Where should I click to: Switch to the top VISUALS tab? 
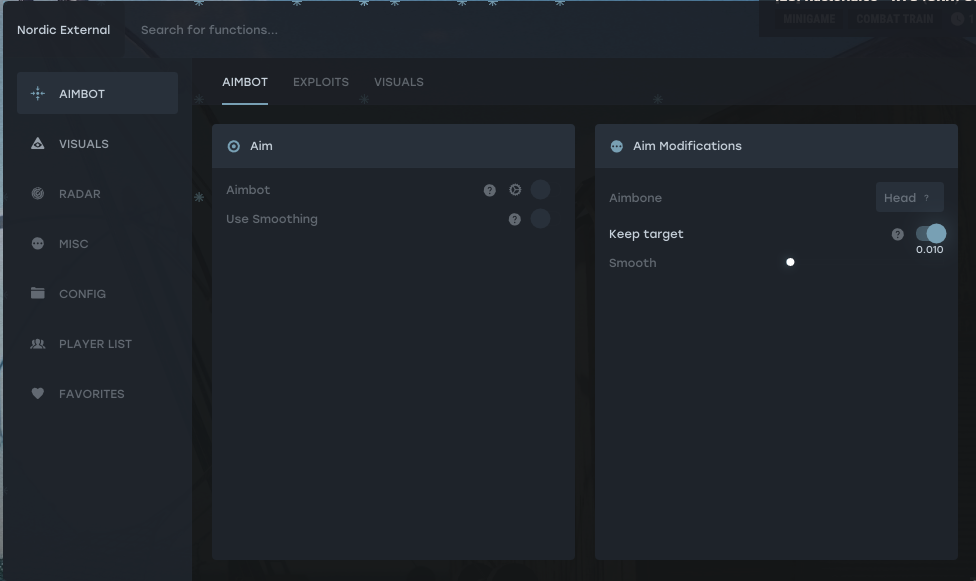[x=398, y=82]
